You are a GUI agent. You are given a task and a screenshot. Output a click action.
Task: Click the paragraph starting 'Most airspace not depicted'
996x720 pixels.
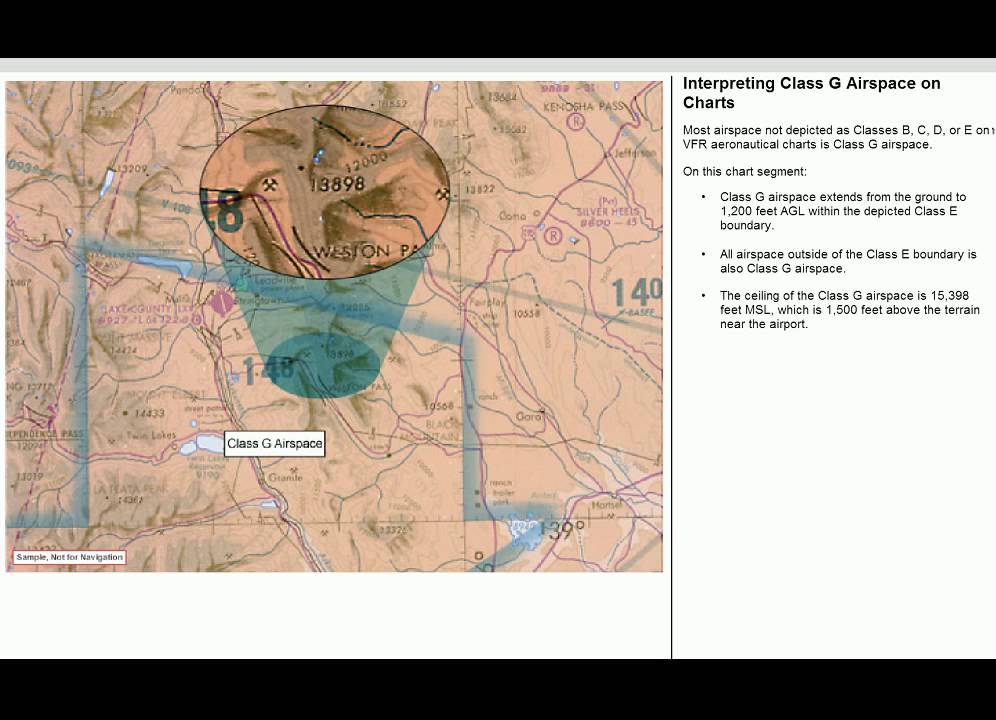[836, 137]
